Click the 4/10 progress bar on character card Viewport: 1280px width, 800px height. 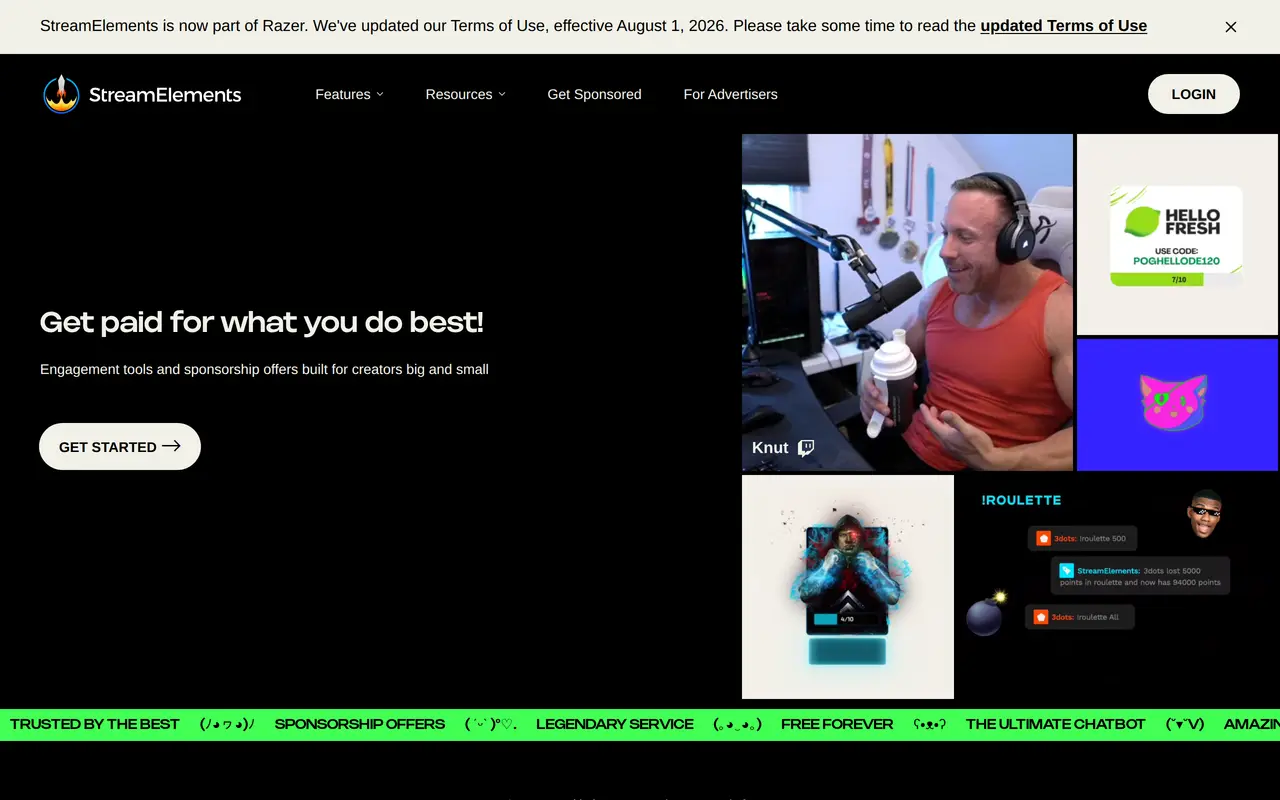pos(847,619)
